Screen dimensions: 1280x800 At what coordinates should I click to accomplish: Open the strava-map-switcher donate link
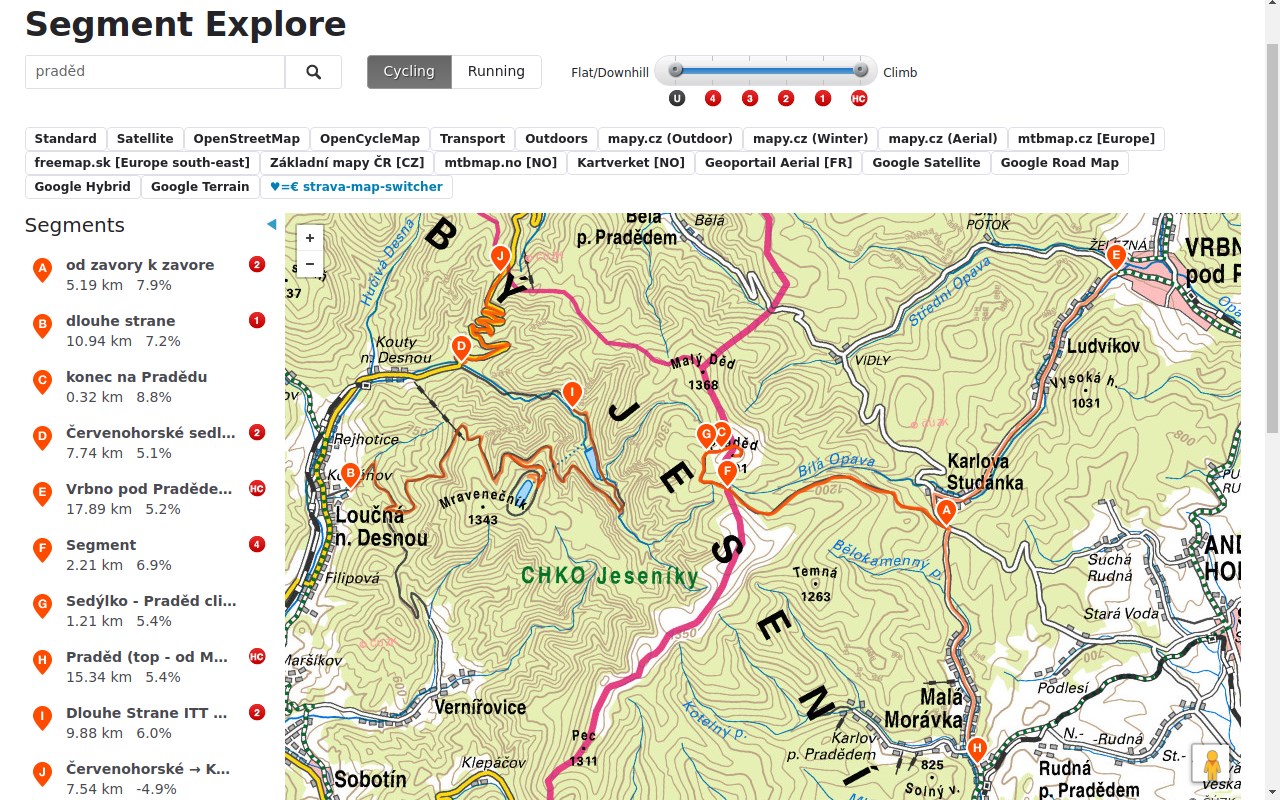coord(356,187)
